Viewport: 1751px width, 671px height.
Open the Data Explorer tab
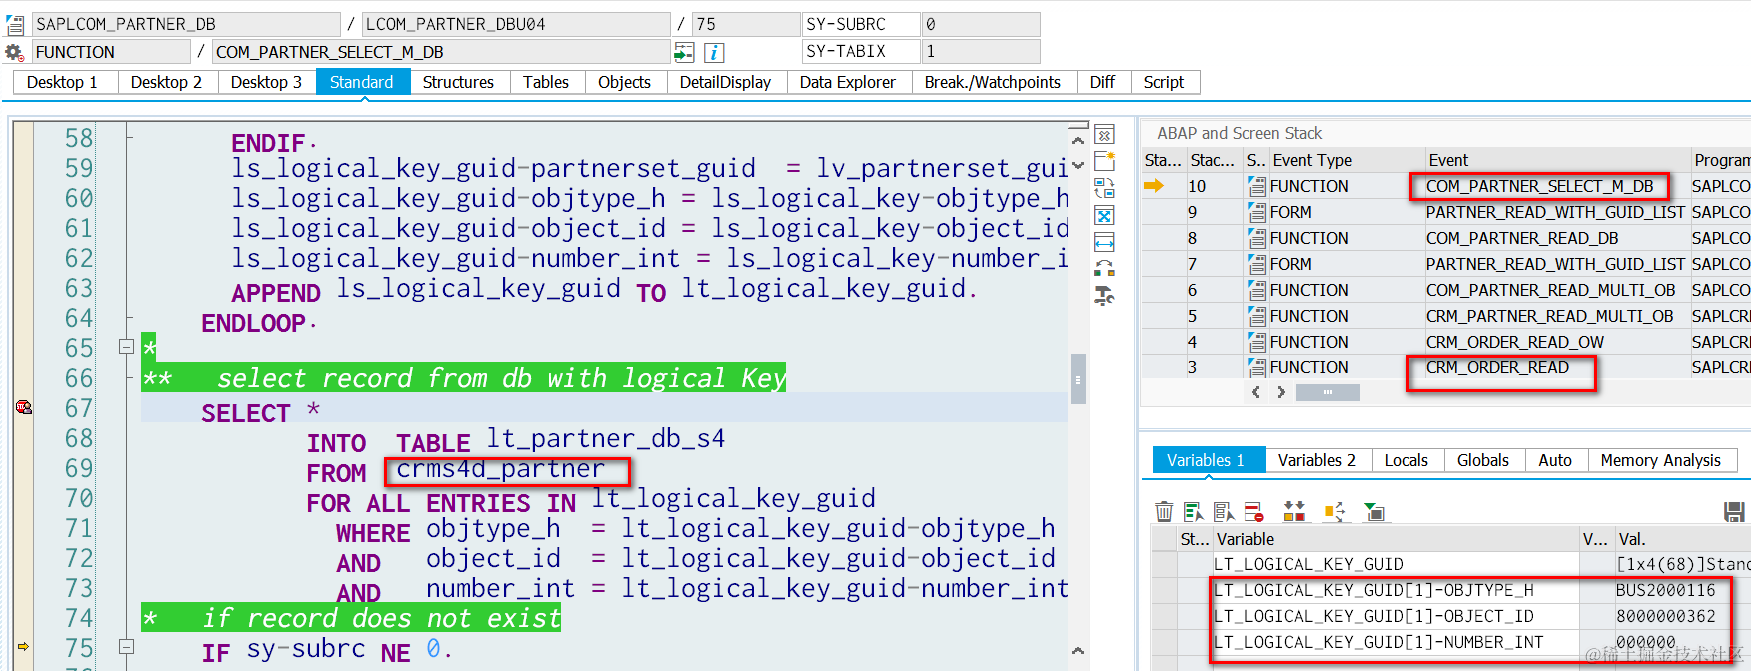click(x=848, y=82)
